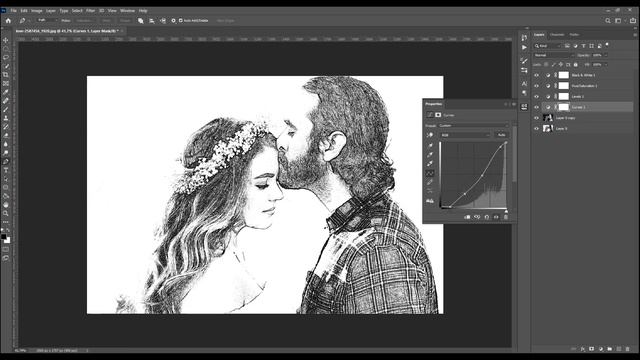Select the Zoom tool
Screen dimensions: 640x360
click(6, 213)
